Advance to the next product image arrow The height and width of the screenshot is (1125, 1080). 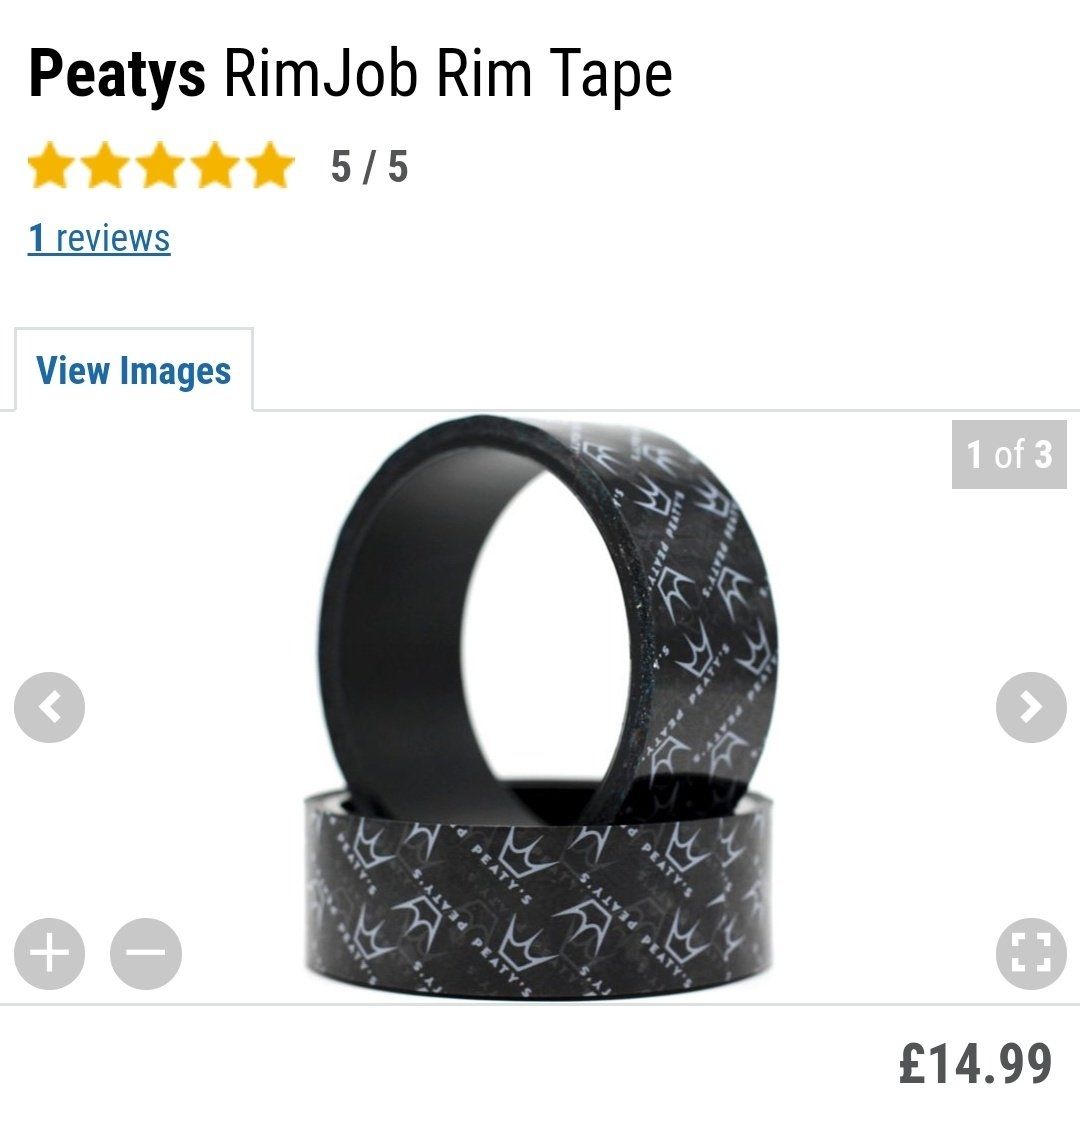click(1031, 707)
